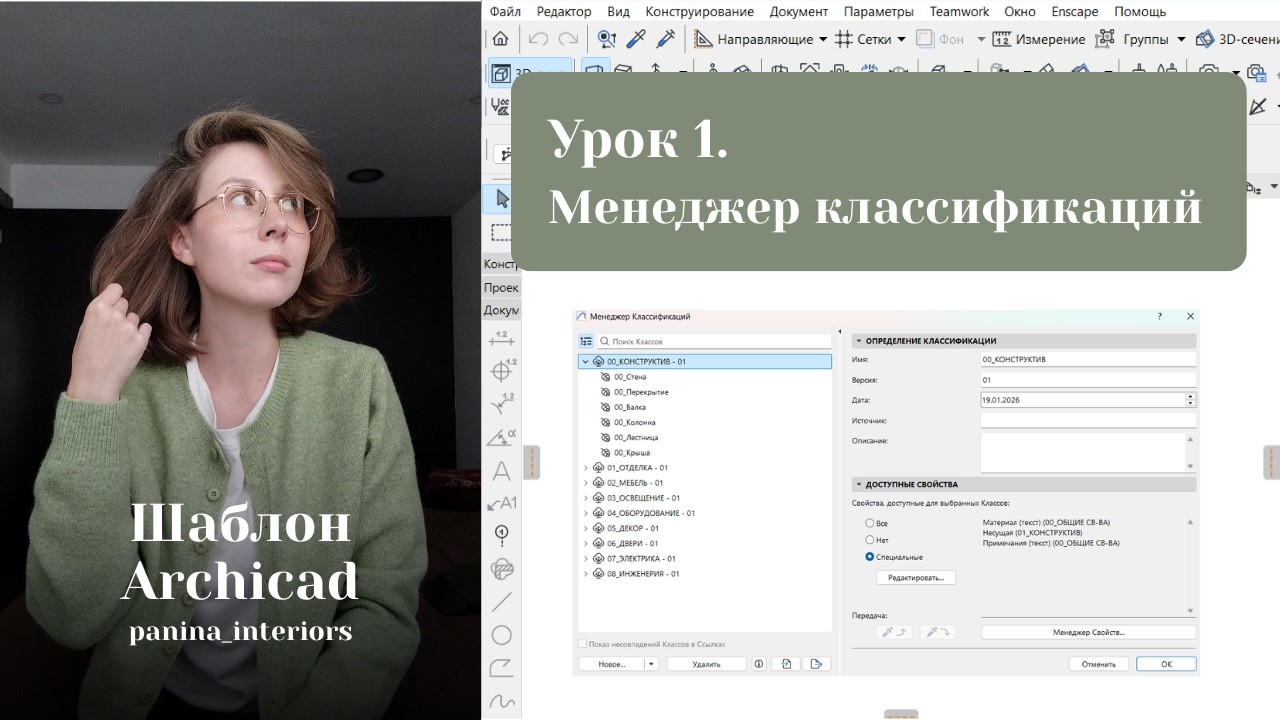Click the Группы grouping icon
The image size is (1280, 720).
(x=1105, y=39)
